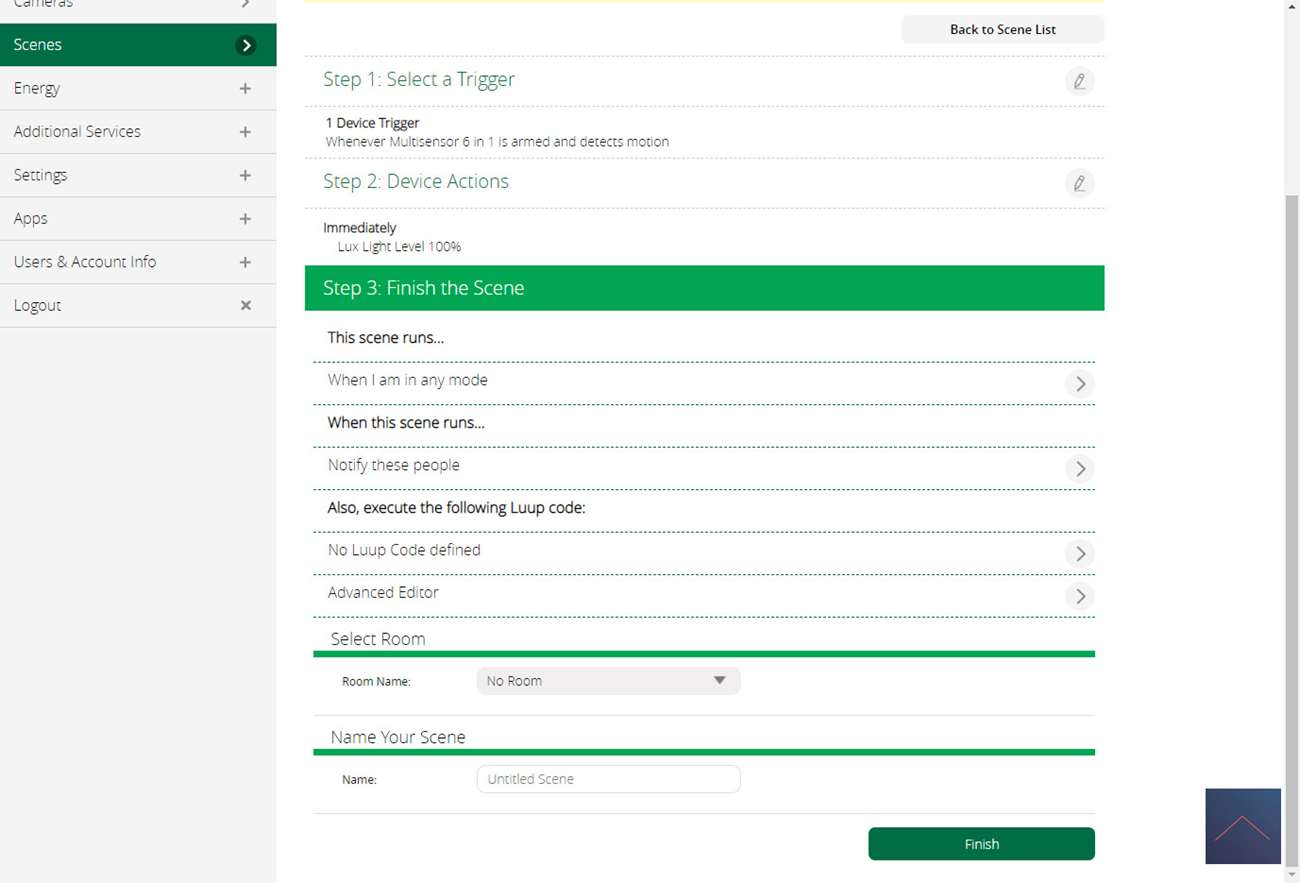Click the X icon beside Logout
The height and width of the screenshot is (883, 1300).
pos(245,305)
